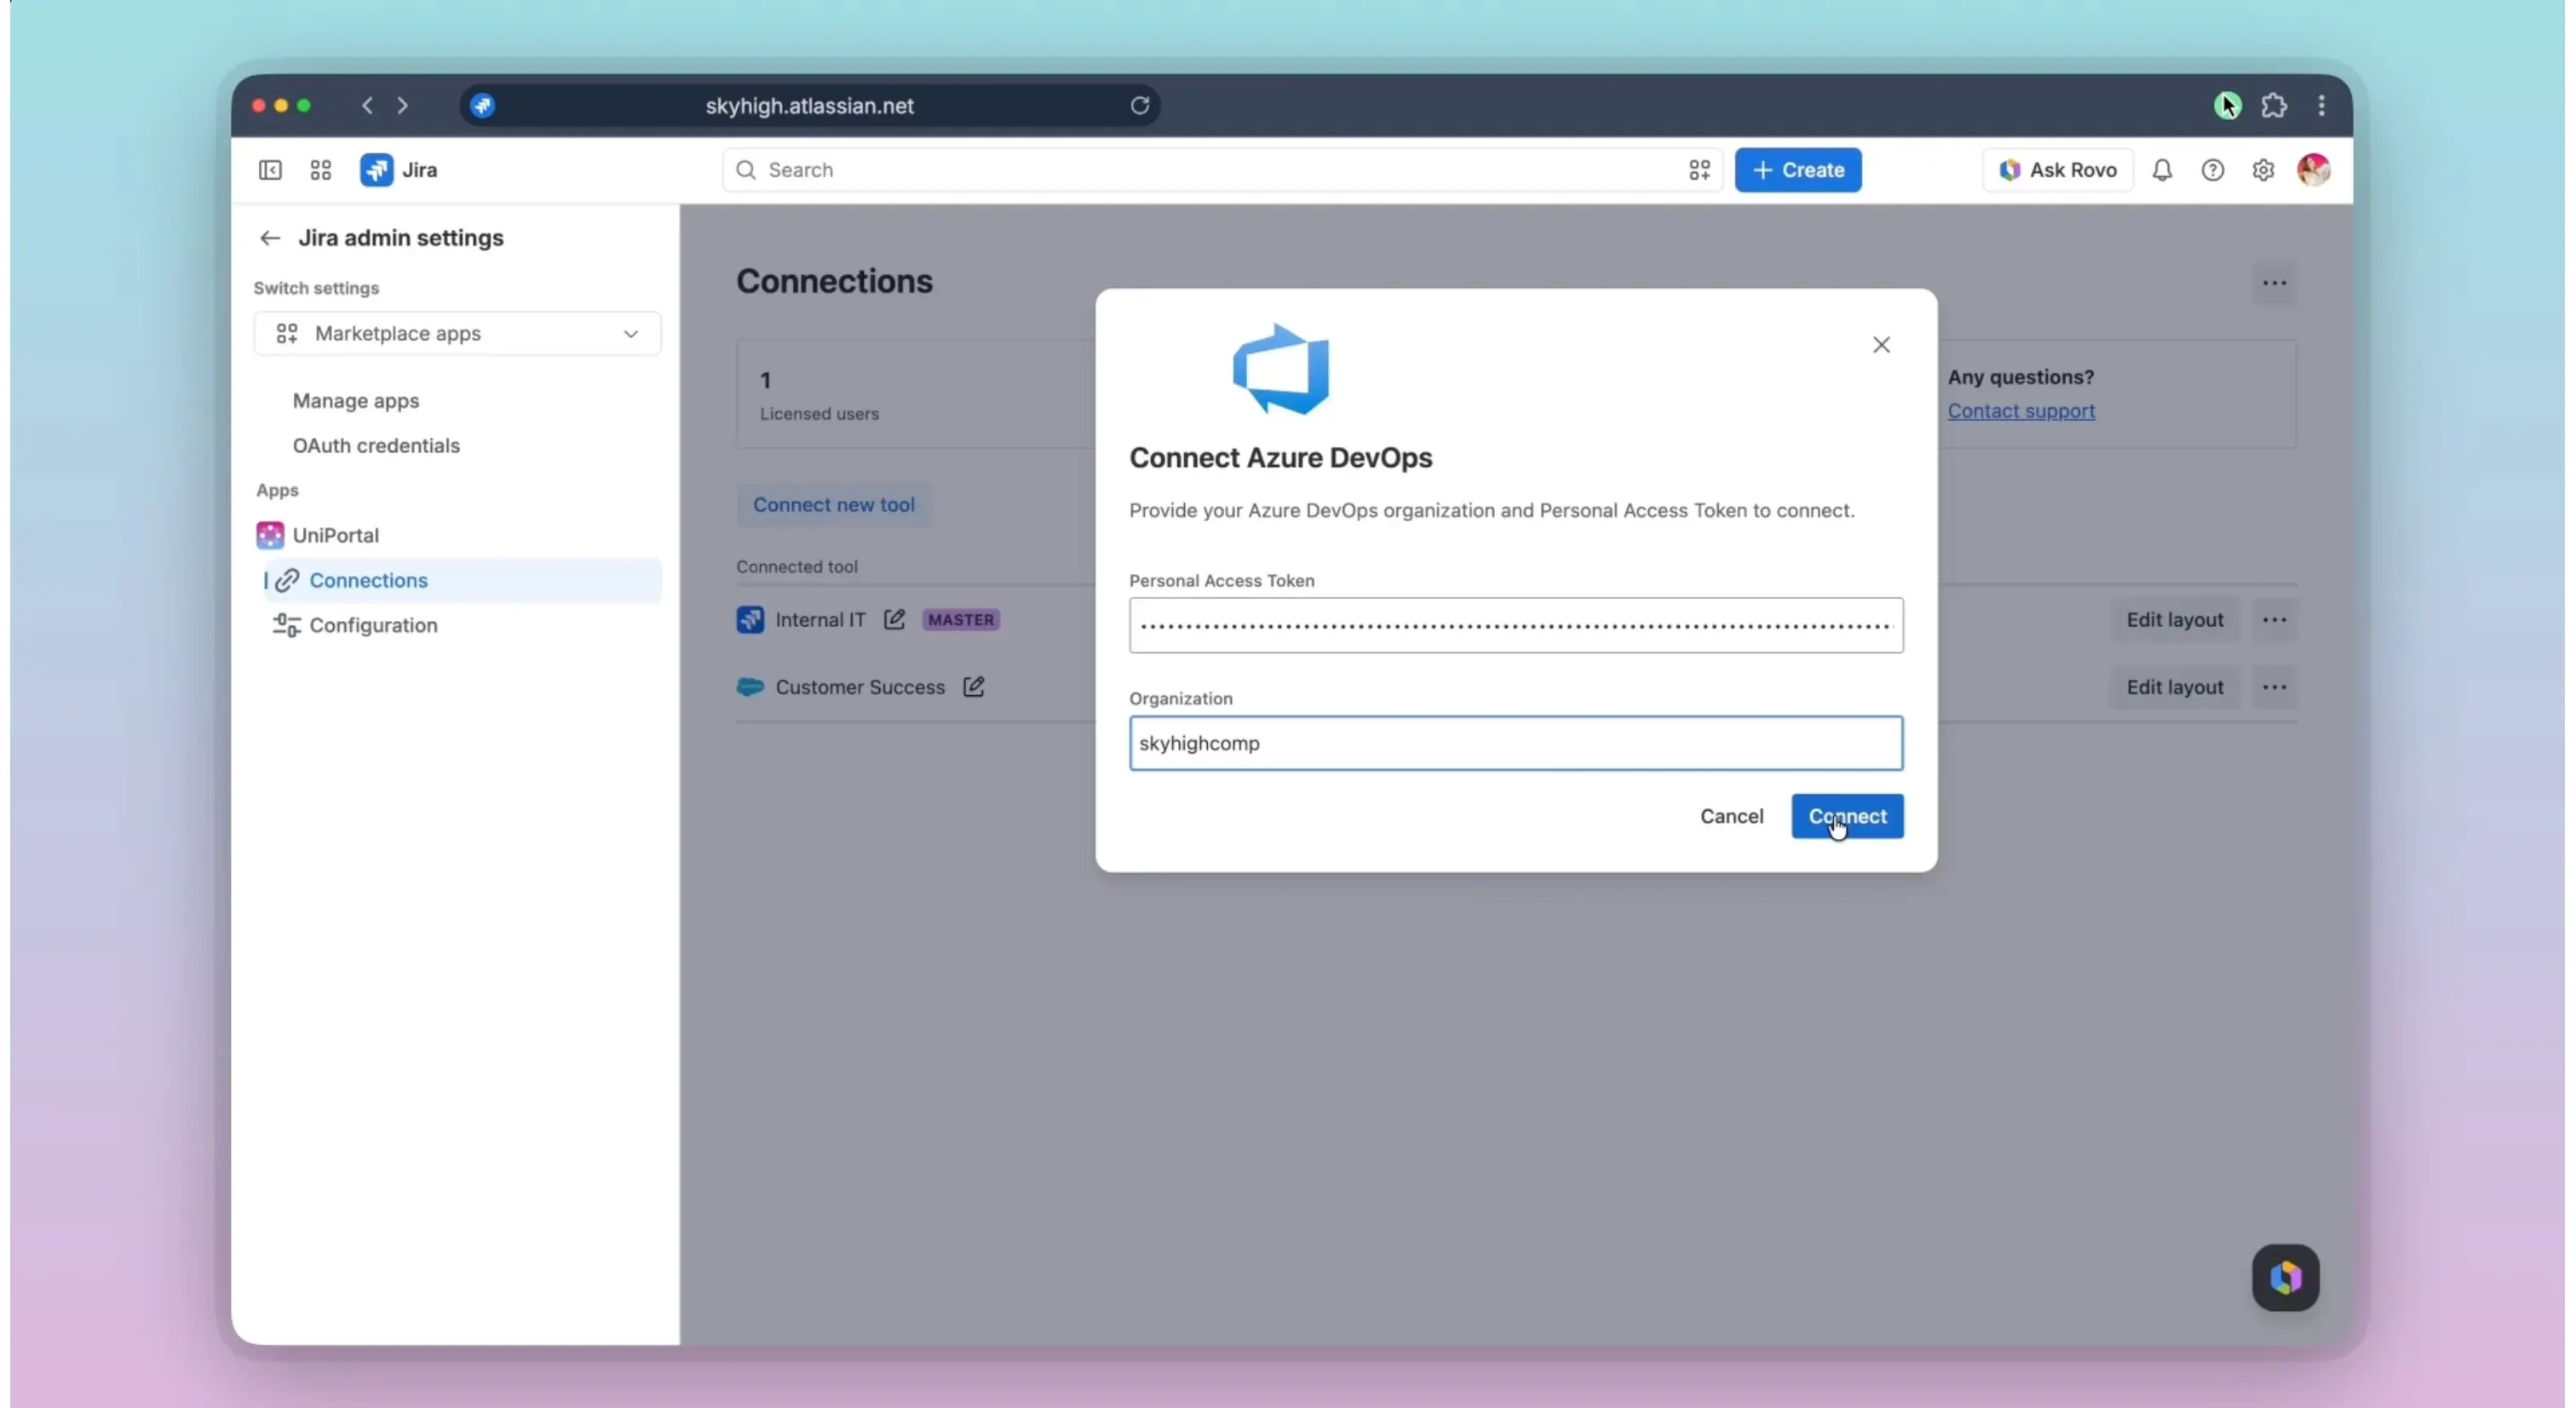Open the help question mark icon

2212,170
